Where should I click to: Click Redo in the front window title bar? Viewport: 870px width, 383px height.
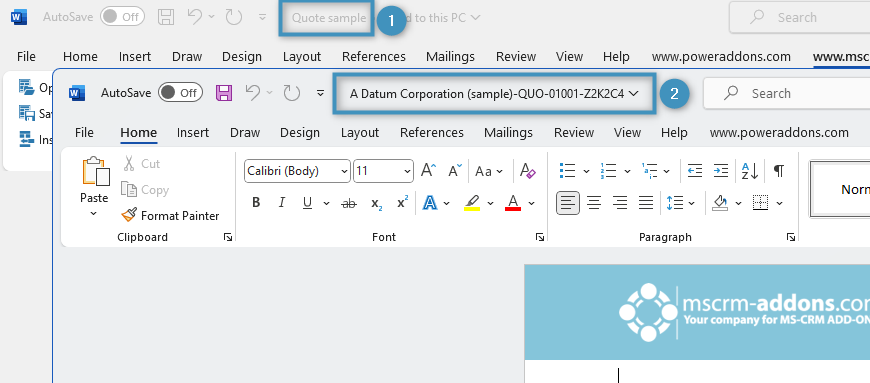(x=291, y=93)
